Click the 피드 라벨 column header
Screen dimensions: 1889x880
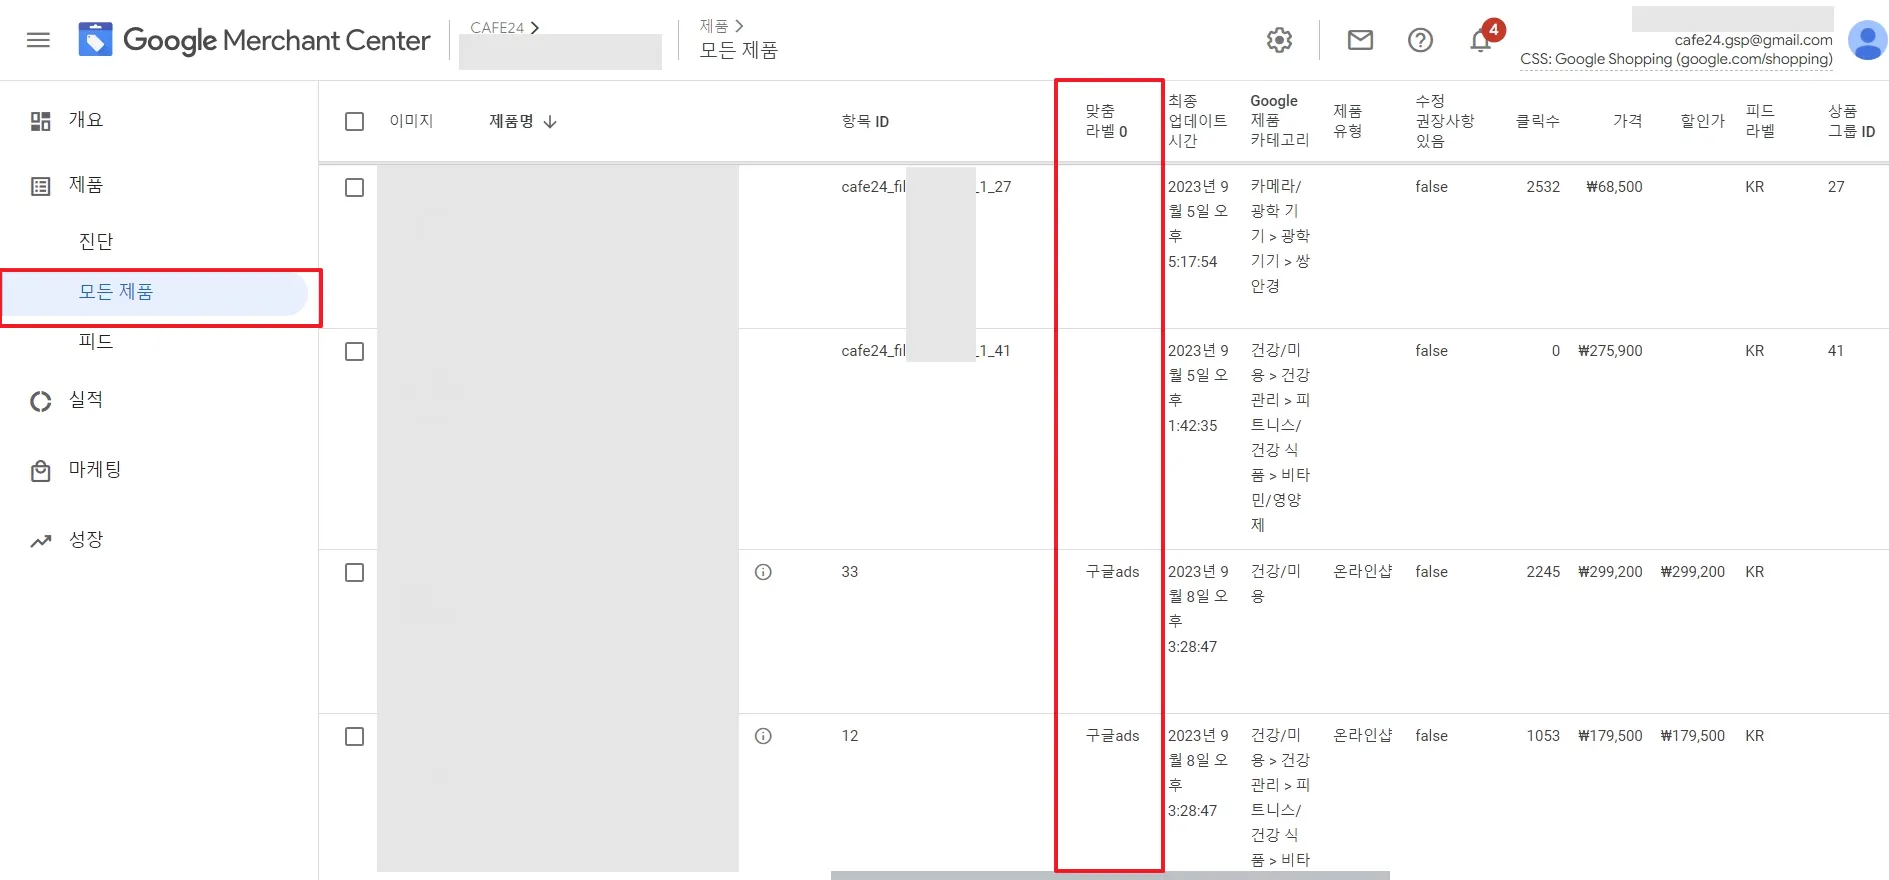pos(1760,121)
